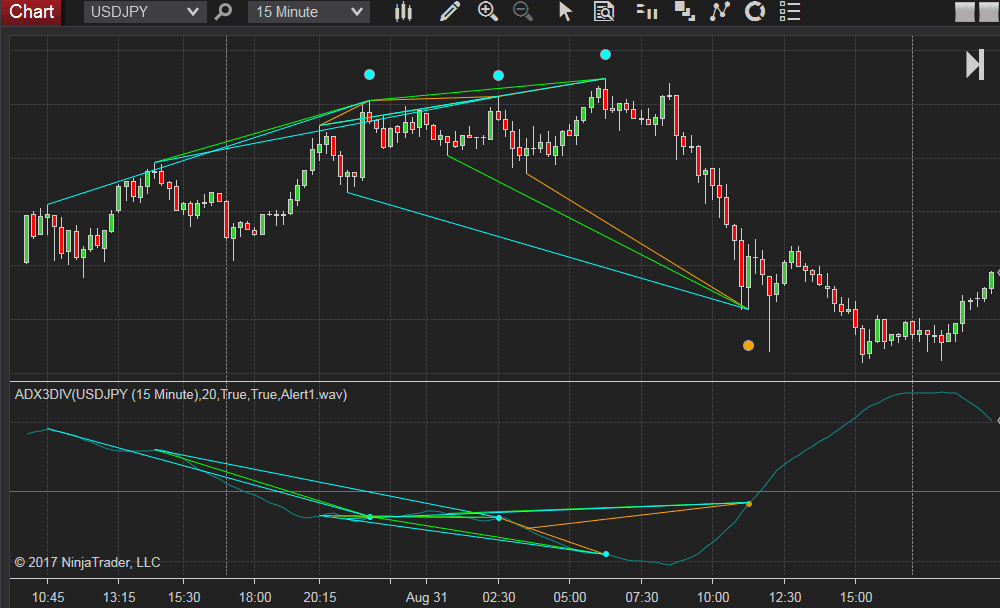Viewport: 1000px width, 608px height.
Task: Expand the instrument selector arrow
Action: (x=196, y=12)
